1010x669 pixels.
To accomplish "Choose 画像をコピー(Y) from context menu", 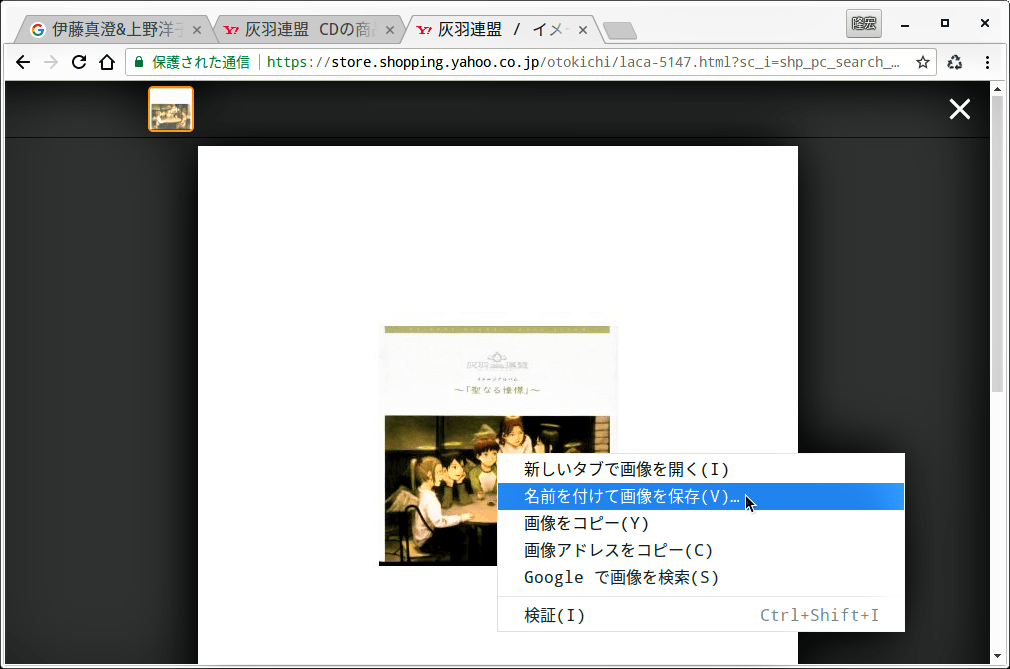I will 701,523.
